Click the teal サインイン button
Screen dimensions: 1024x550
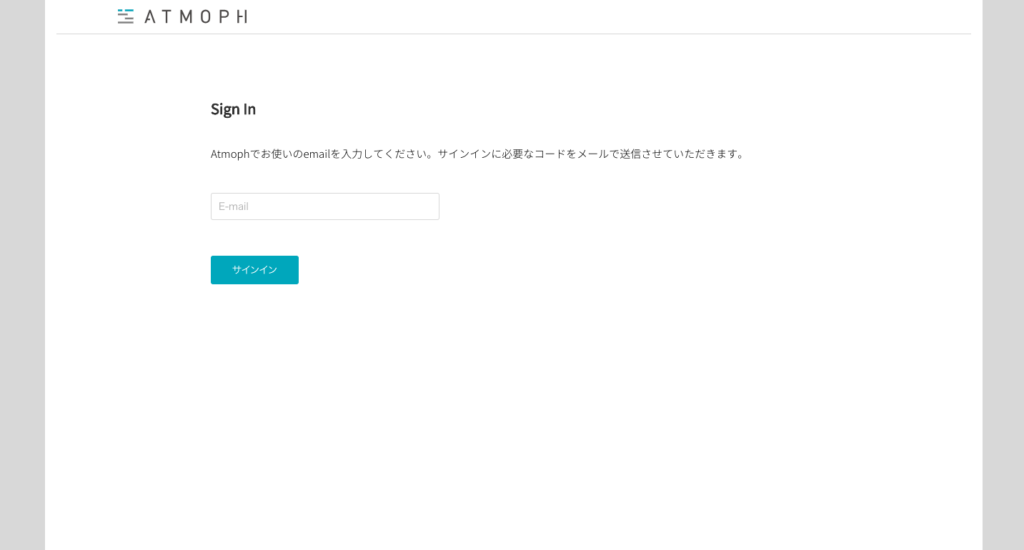click(x=255, y=270)
